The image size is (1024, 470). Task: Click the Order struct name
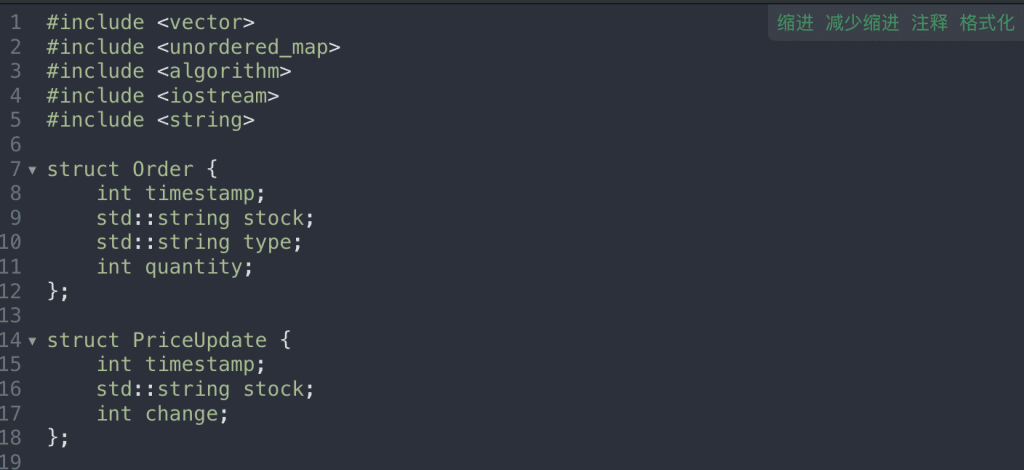click(163, 169)
